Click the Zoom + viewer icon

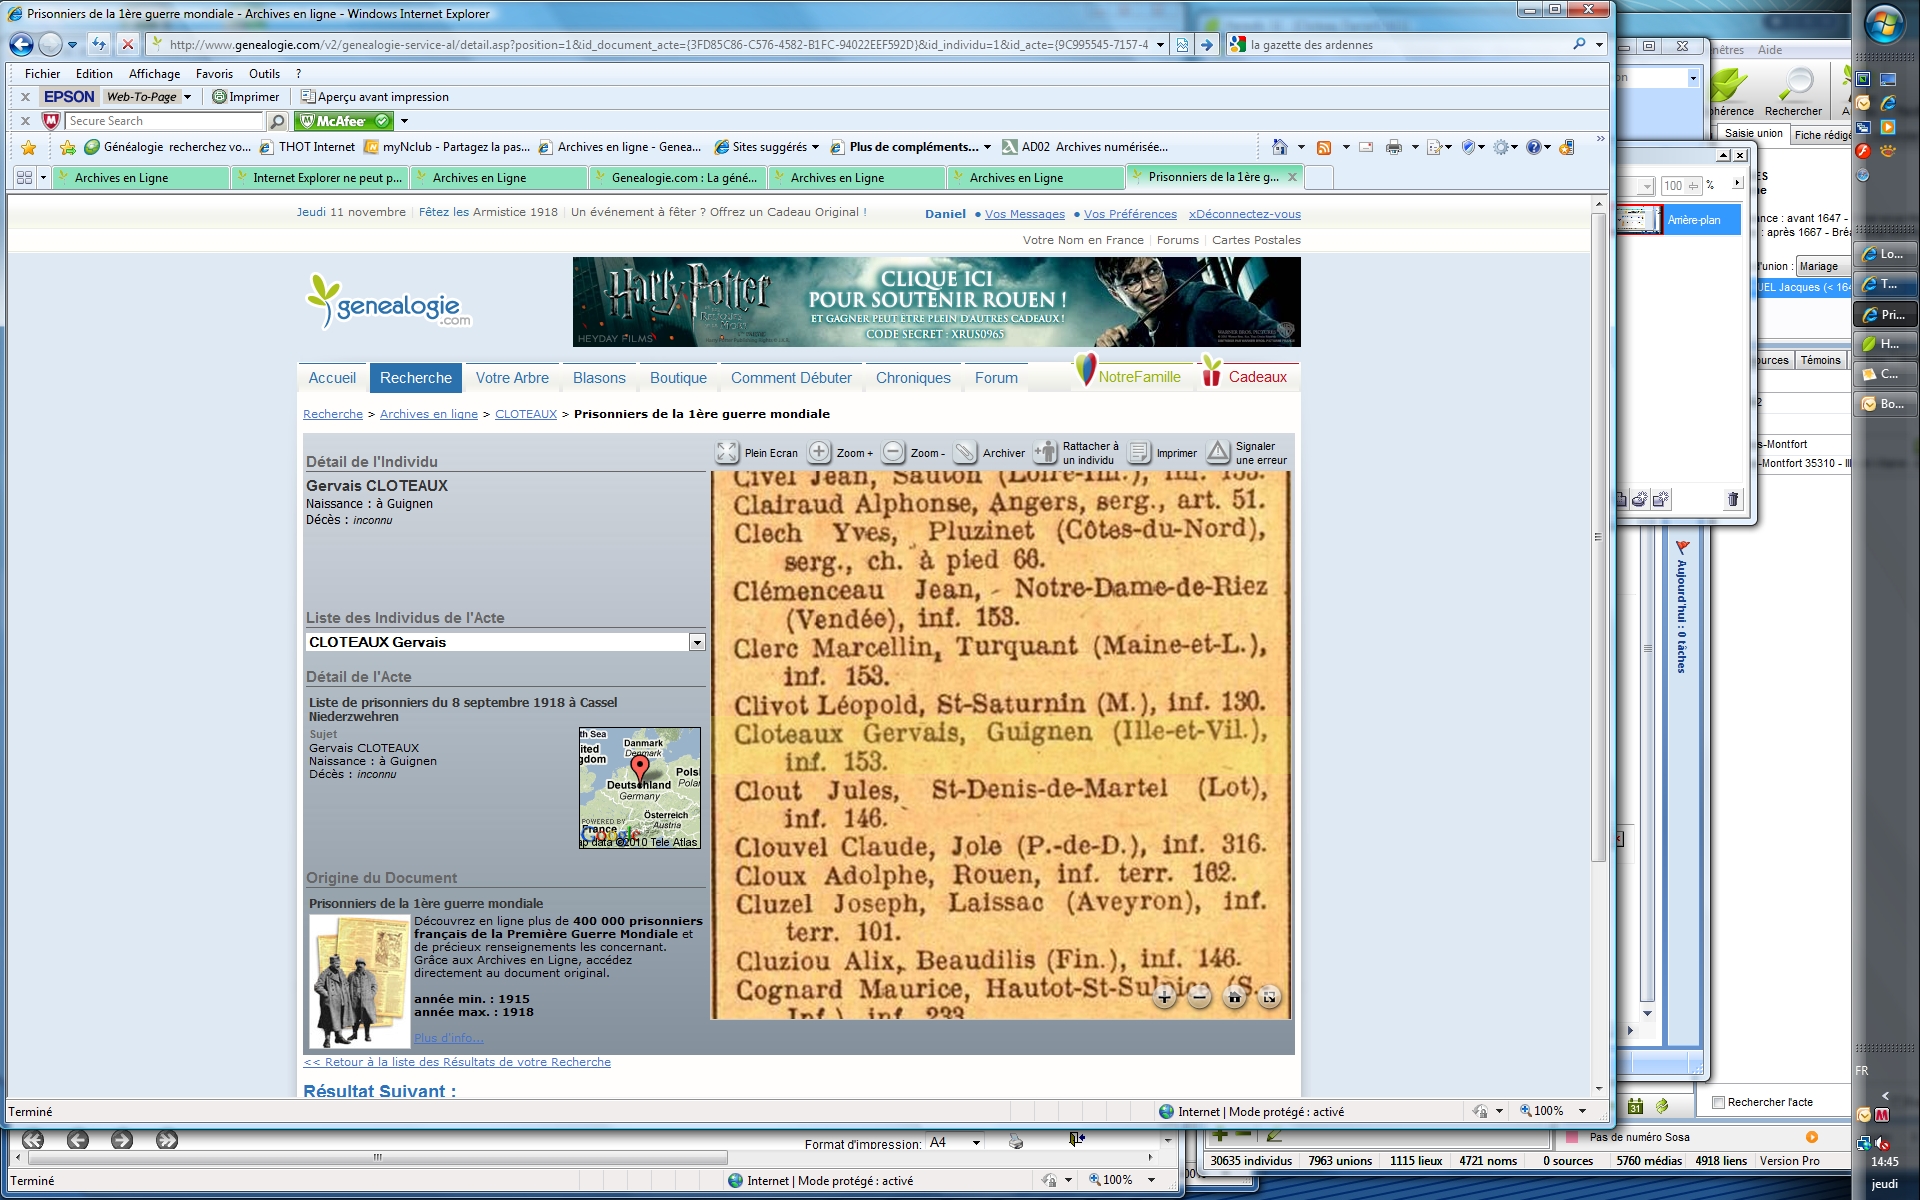(x=819, y=452)
